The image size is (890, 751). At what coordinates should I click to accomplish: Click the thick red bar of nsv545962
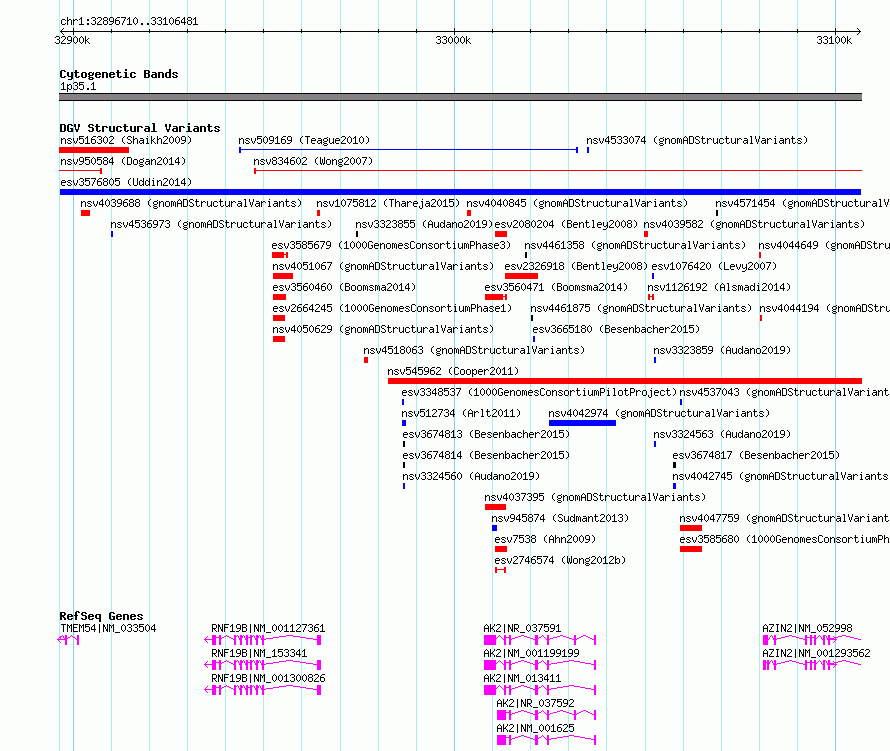(625, 381)
